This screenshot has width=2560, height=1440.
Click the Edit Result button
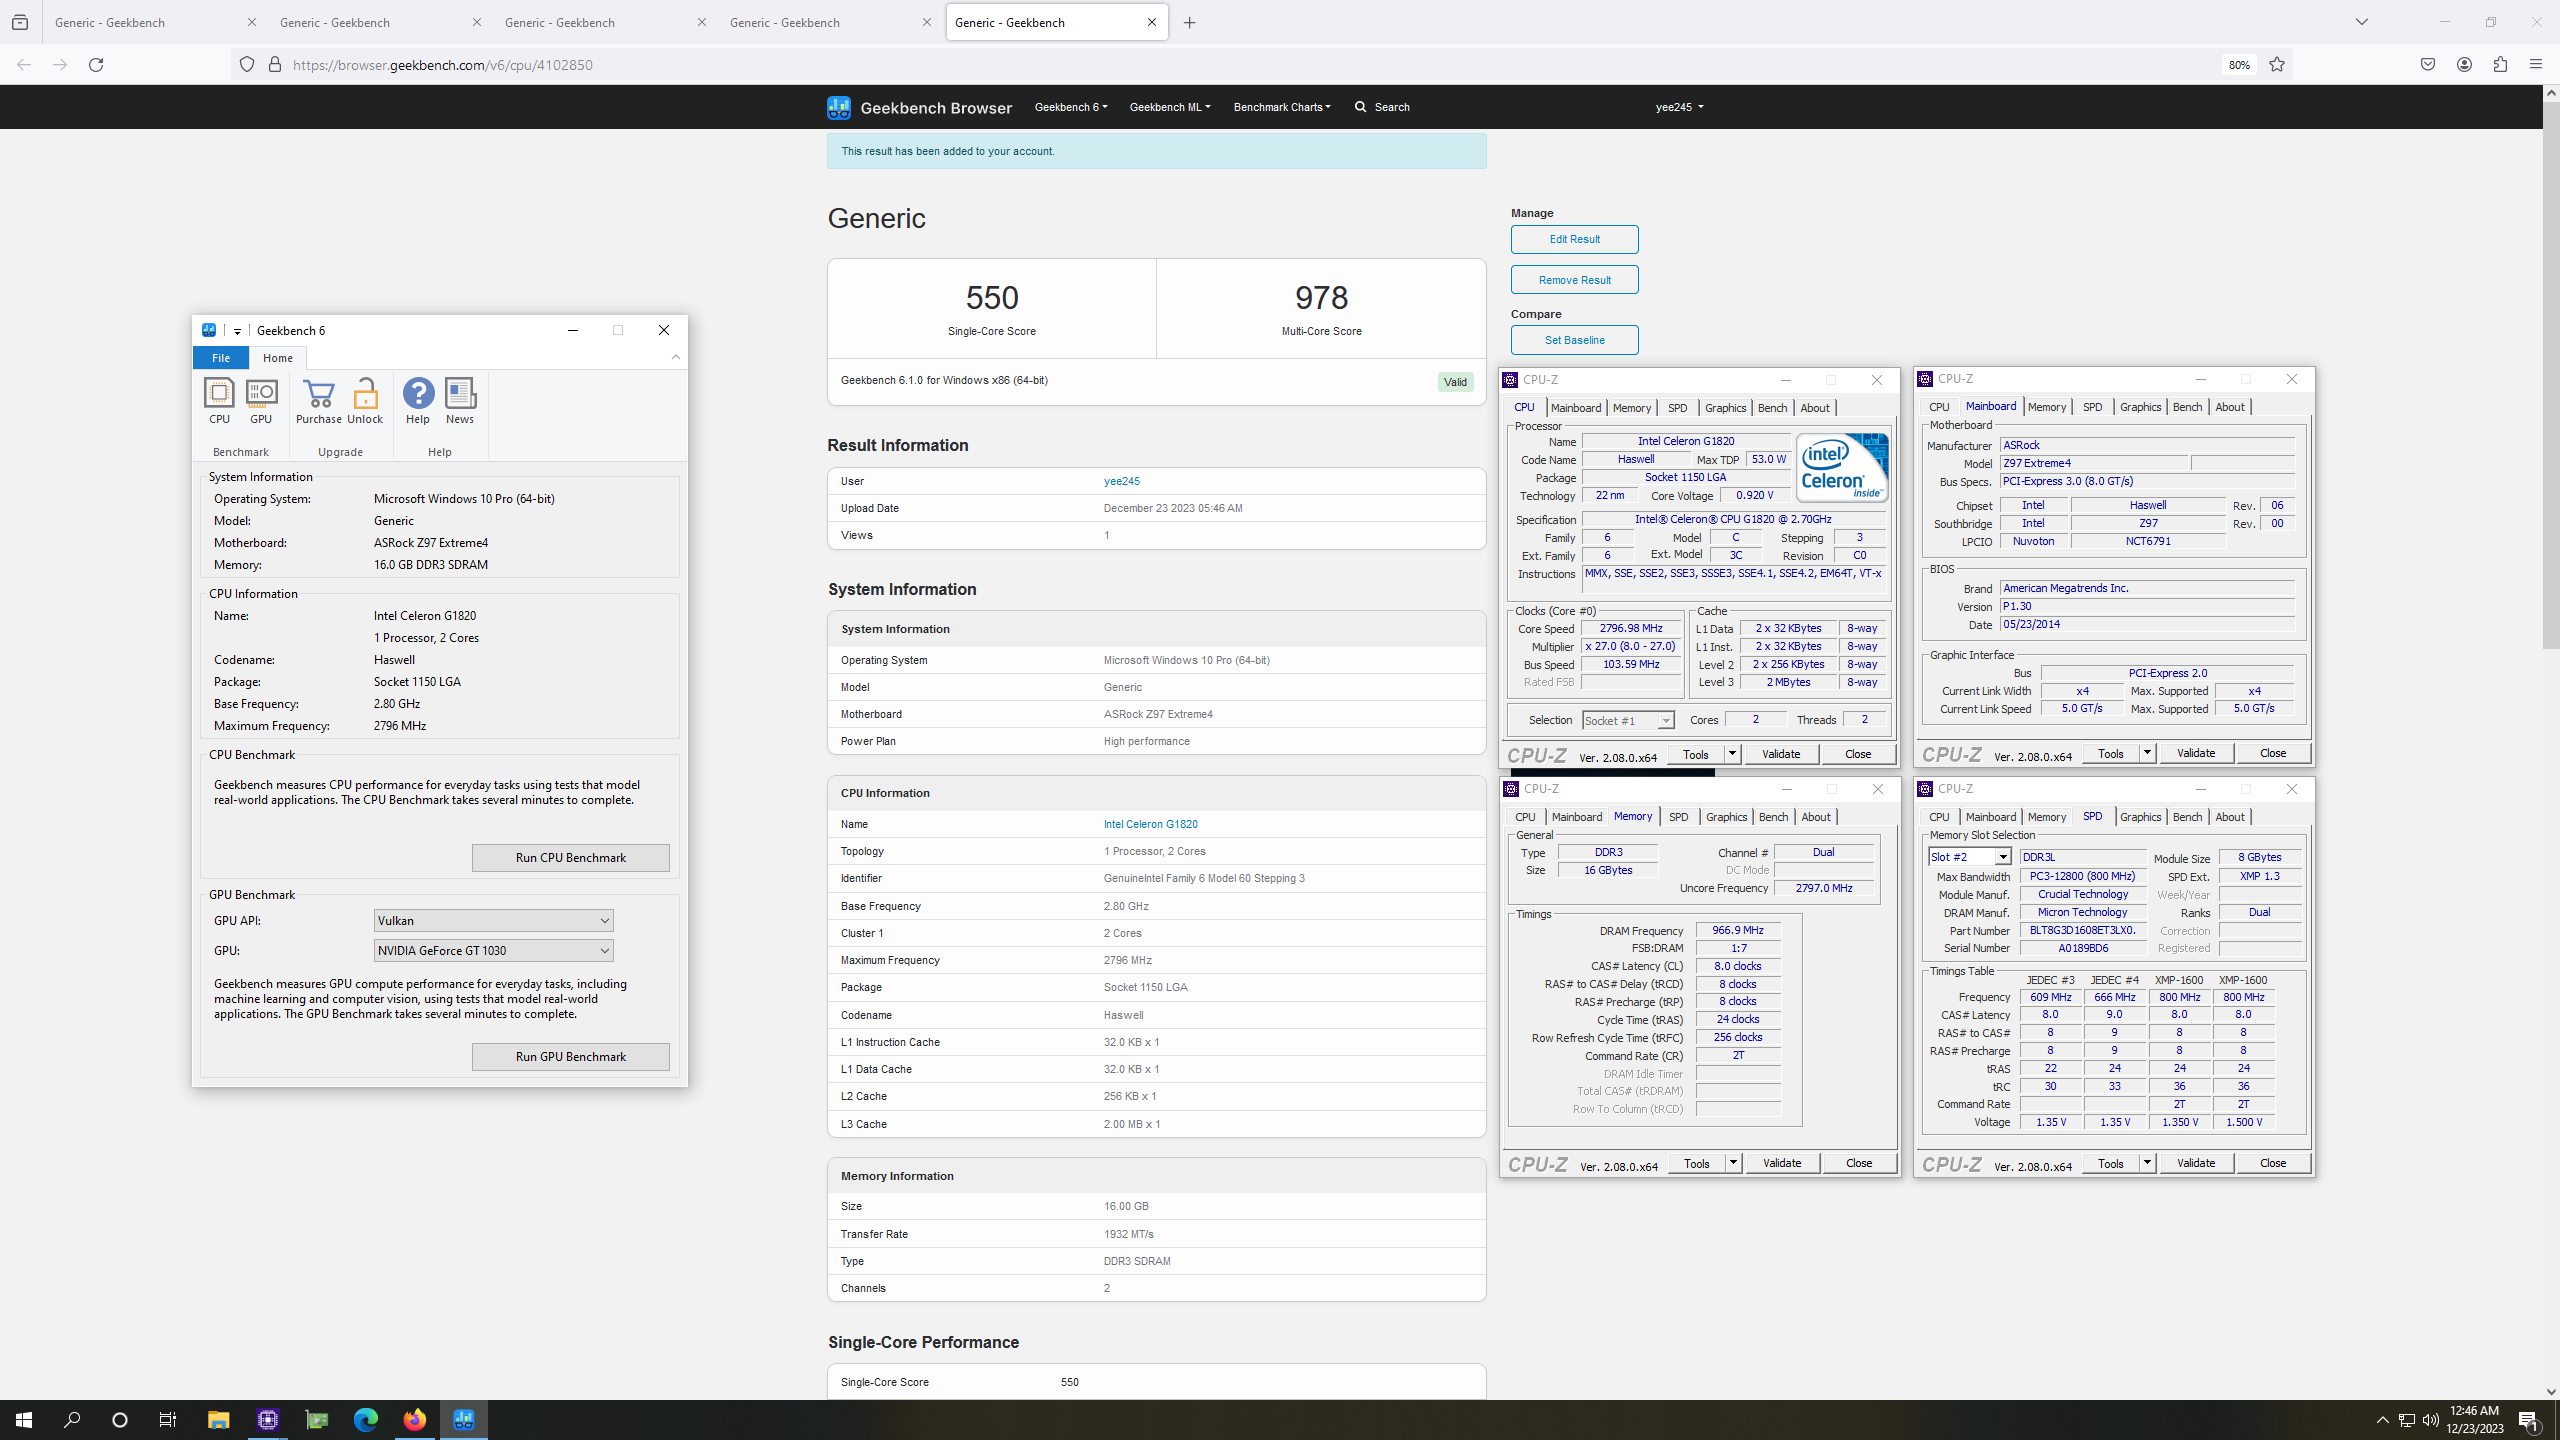pyautogui.click(x=1574, y=239)
